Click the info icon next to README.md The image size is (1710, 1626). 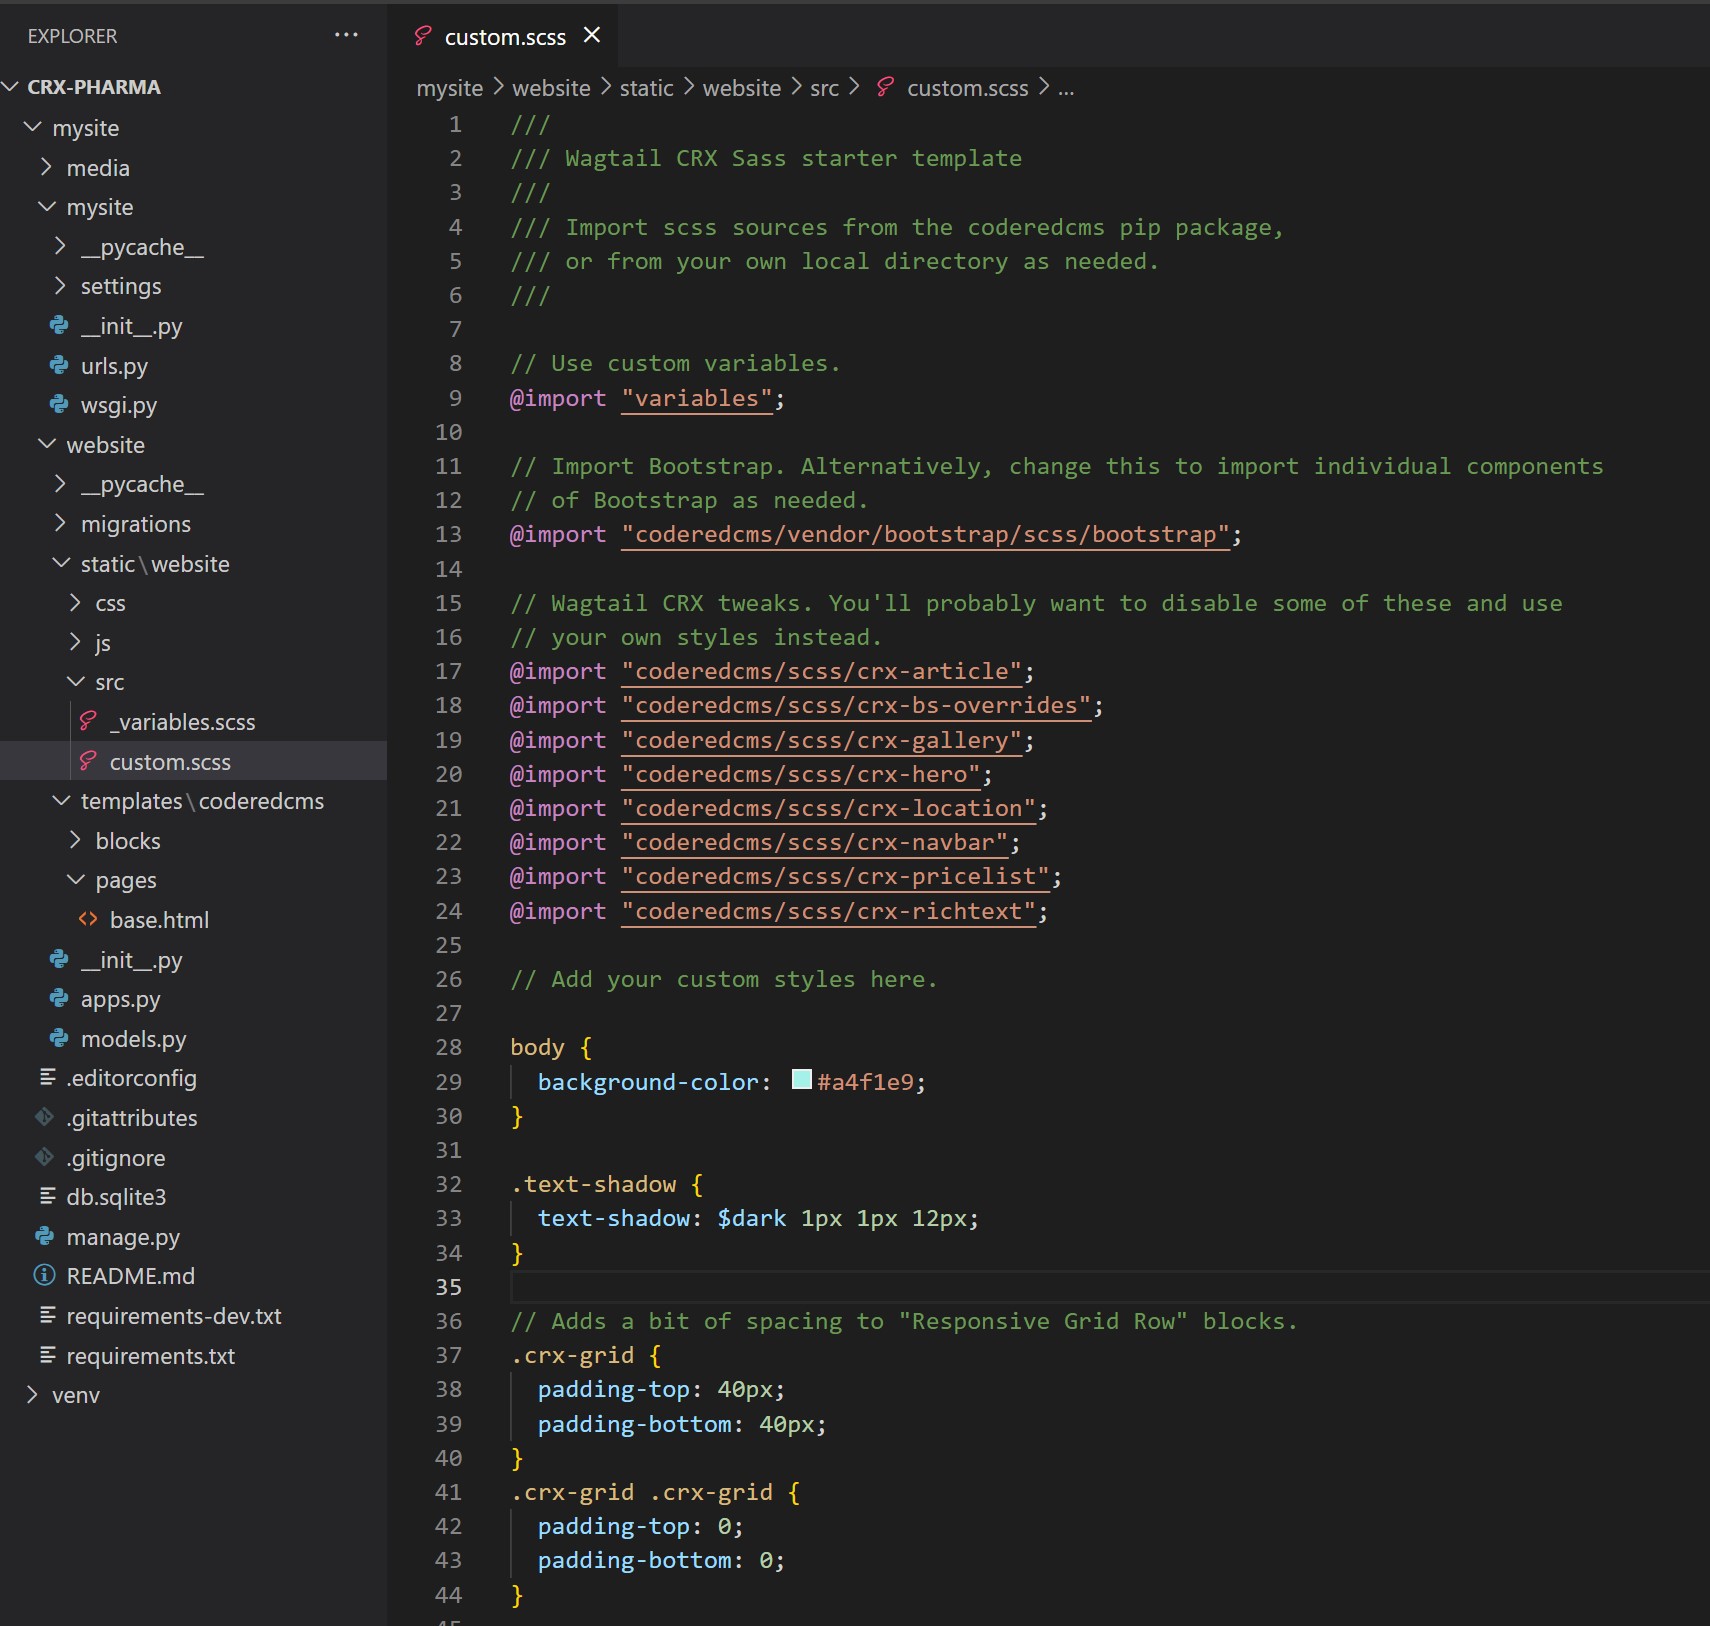(x=45, y=1275)
